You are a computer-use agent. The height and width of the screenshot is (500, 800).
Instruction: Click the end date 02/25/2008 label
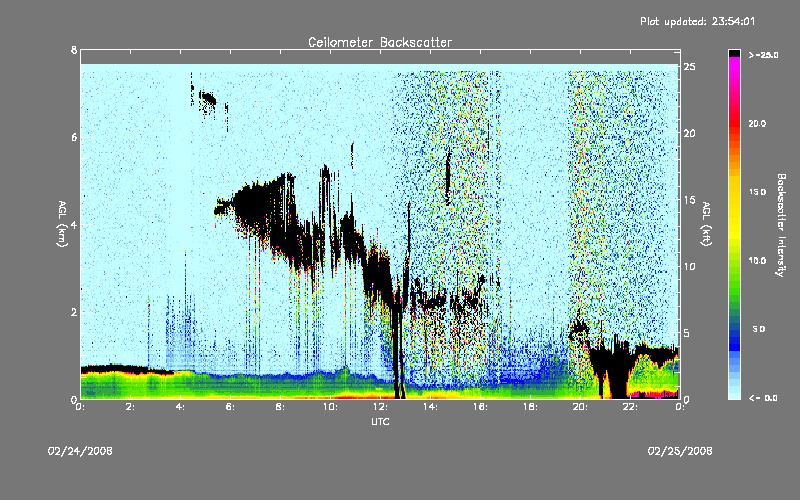point(680,451)
